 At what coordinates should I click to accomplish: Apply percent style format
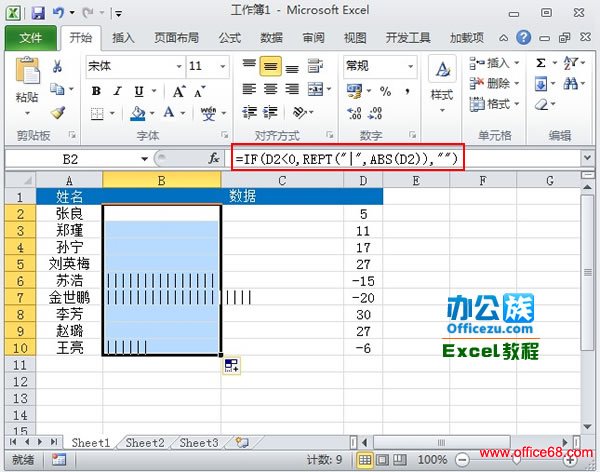385,91
